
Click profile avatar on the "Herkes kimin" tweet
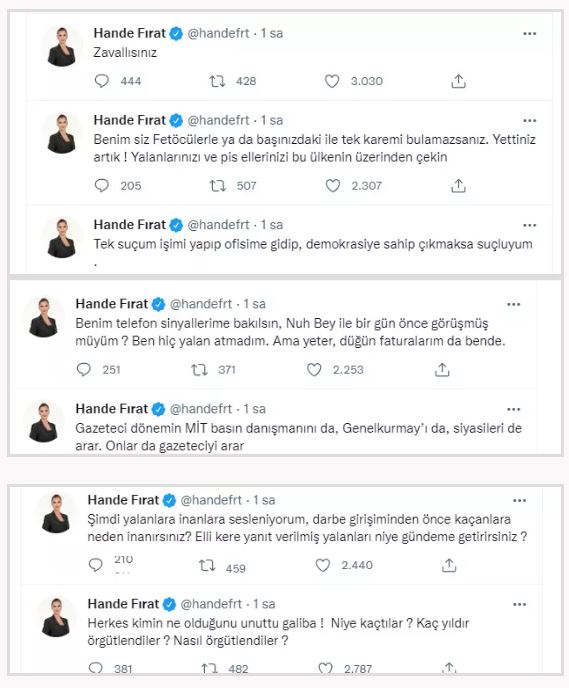pos(56,616)
